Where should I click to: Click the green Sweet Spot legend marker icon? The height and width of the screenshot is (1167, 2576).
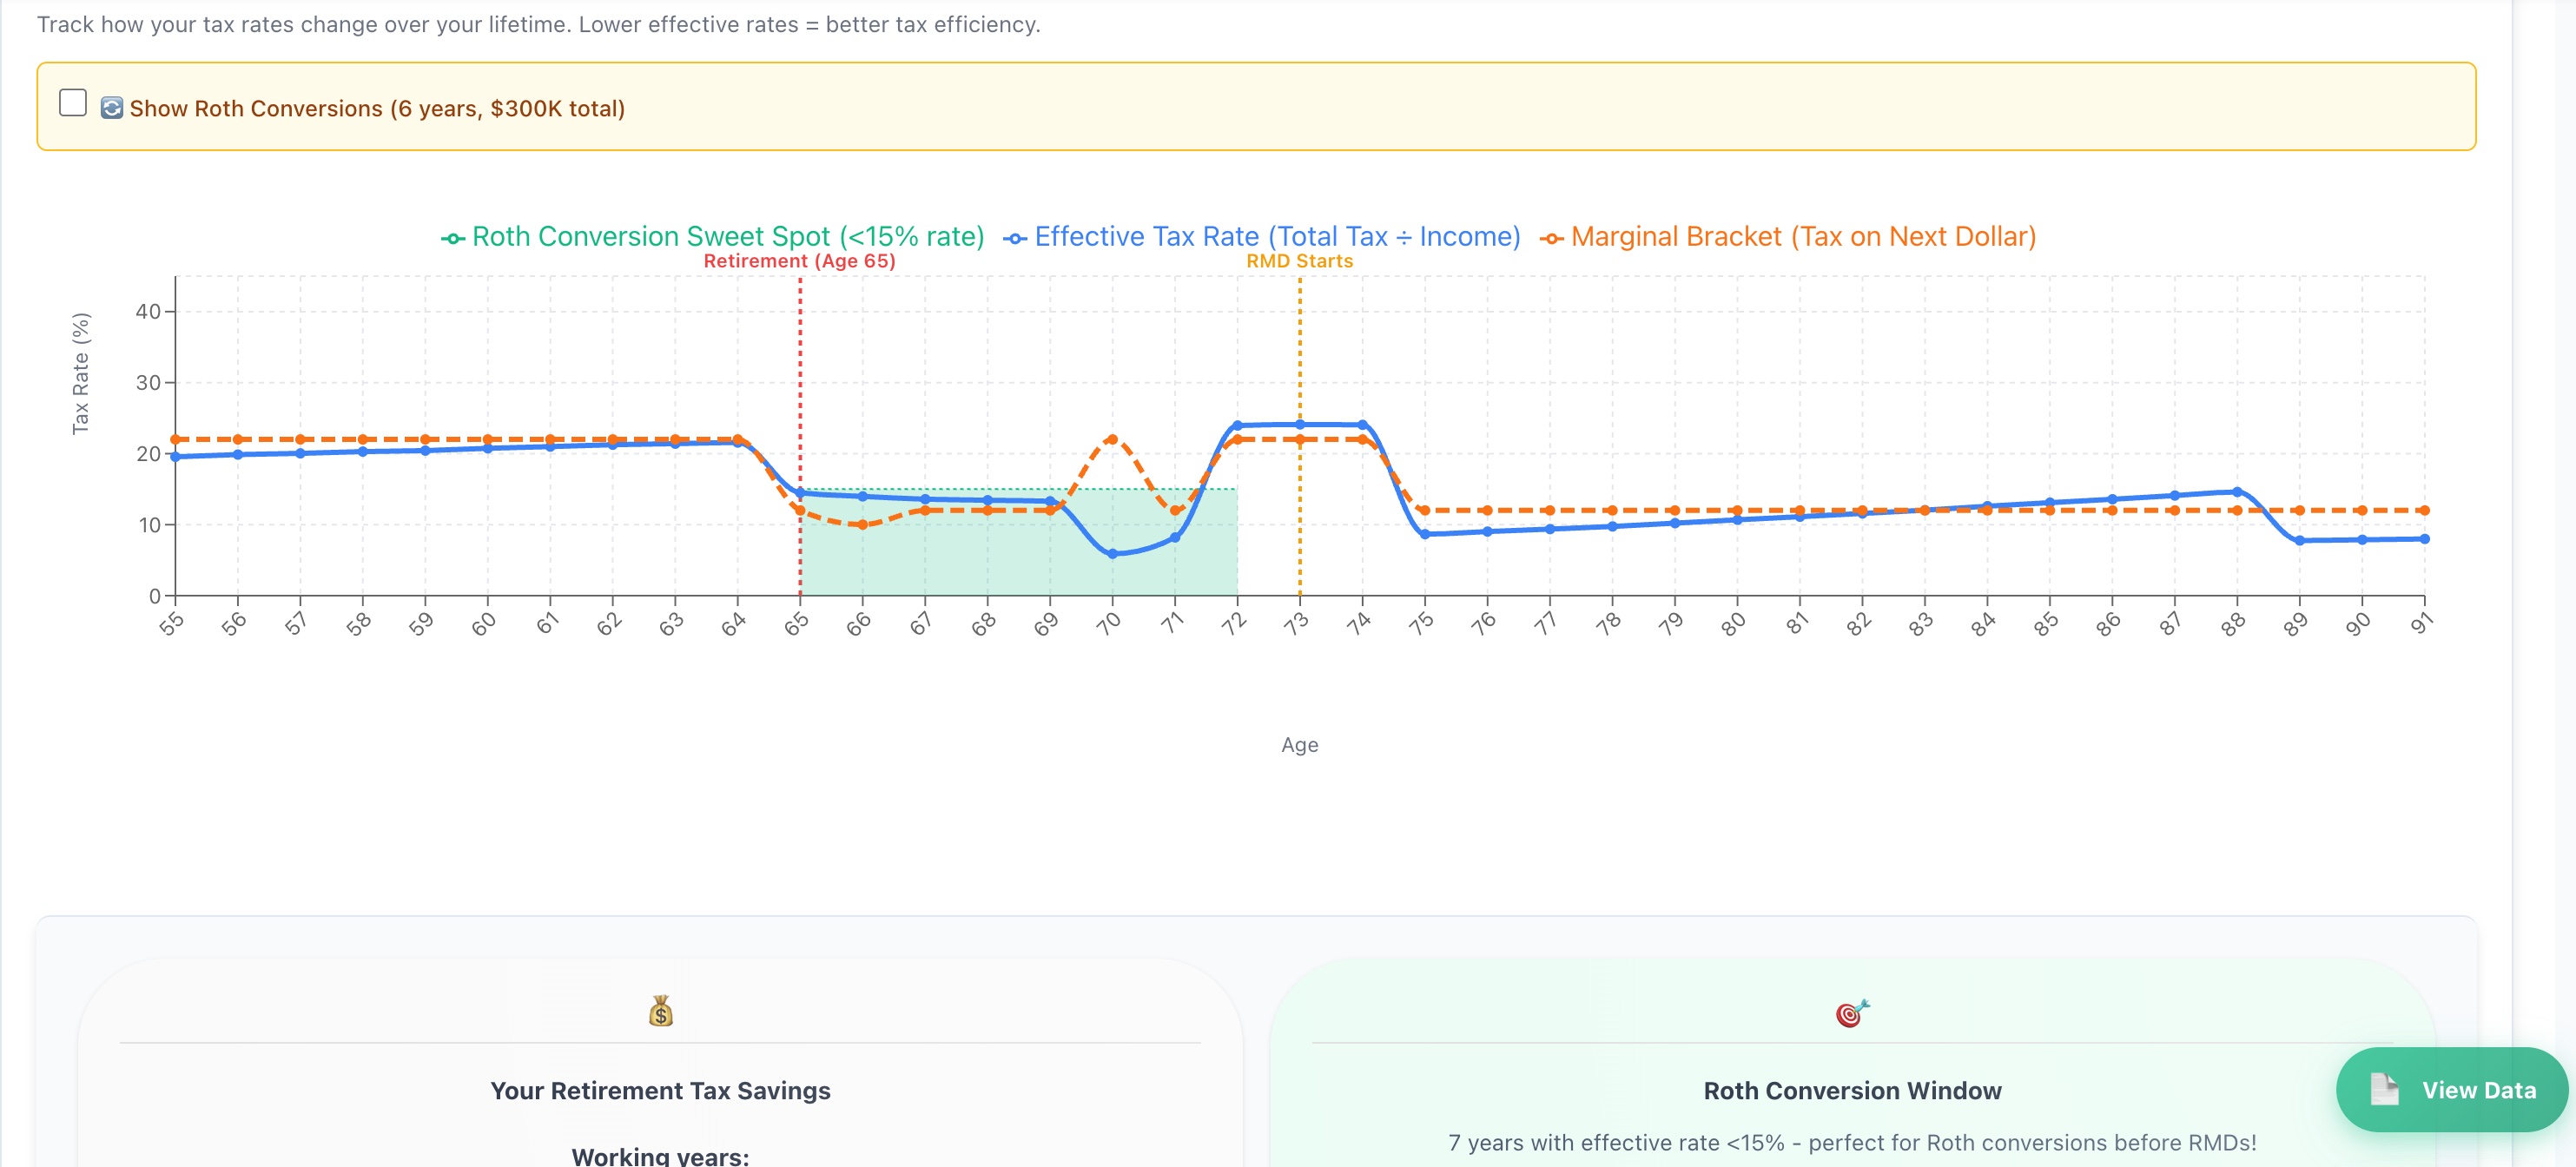click(453, 239)
